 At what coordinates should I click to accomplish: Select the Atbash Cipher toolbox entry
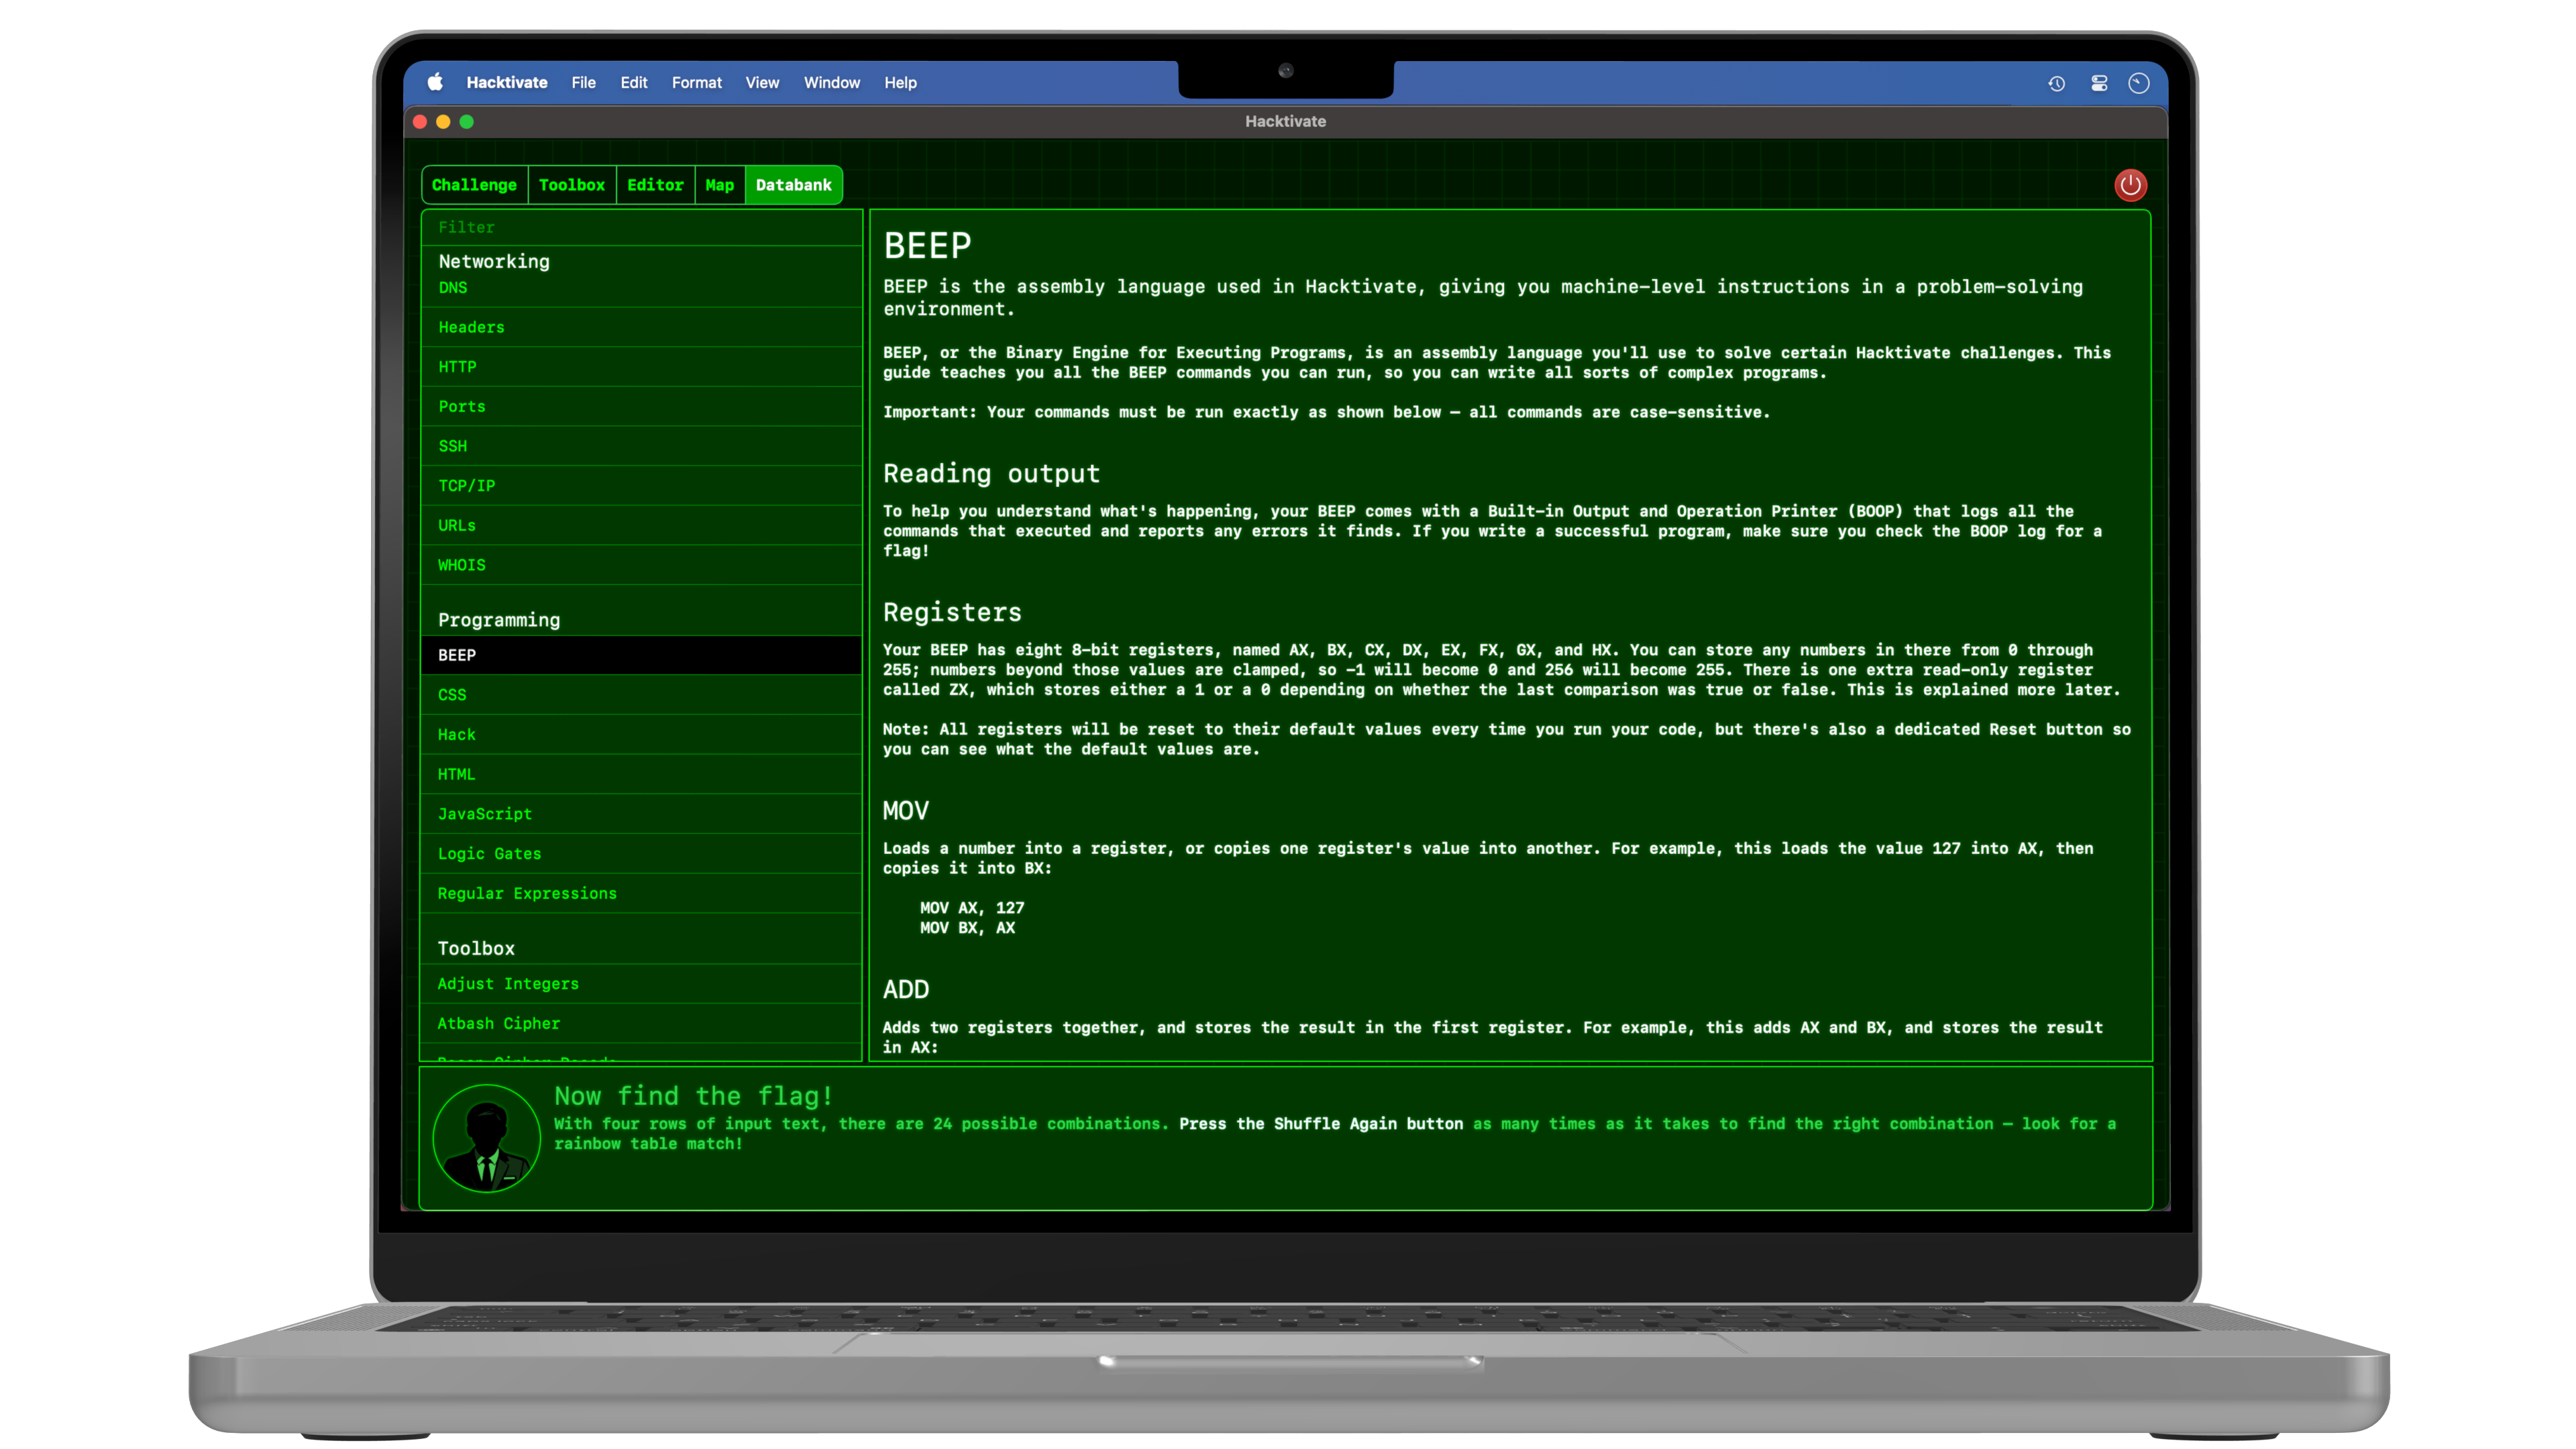click(498, 1024)
